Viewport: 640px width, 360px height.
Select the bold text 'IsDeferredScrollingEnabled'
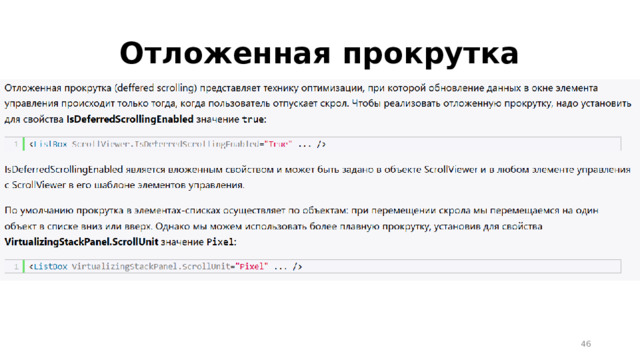(x=130, y=119)
